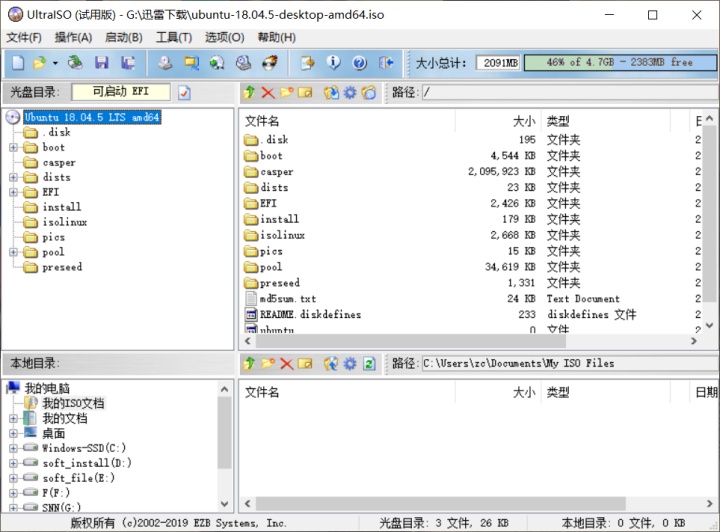
Task: Open the 操作(A) menu
Action: click(x=73, y=38)
